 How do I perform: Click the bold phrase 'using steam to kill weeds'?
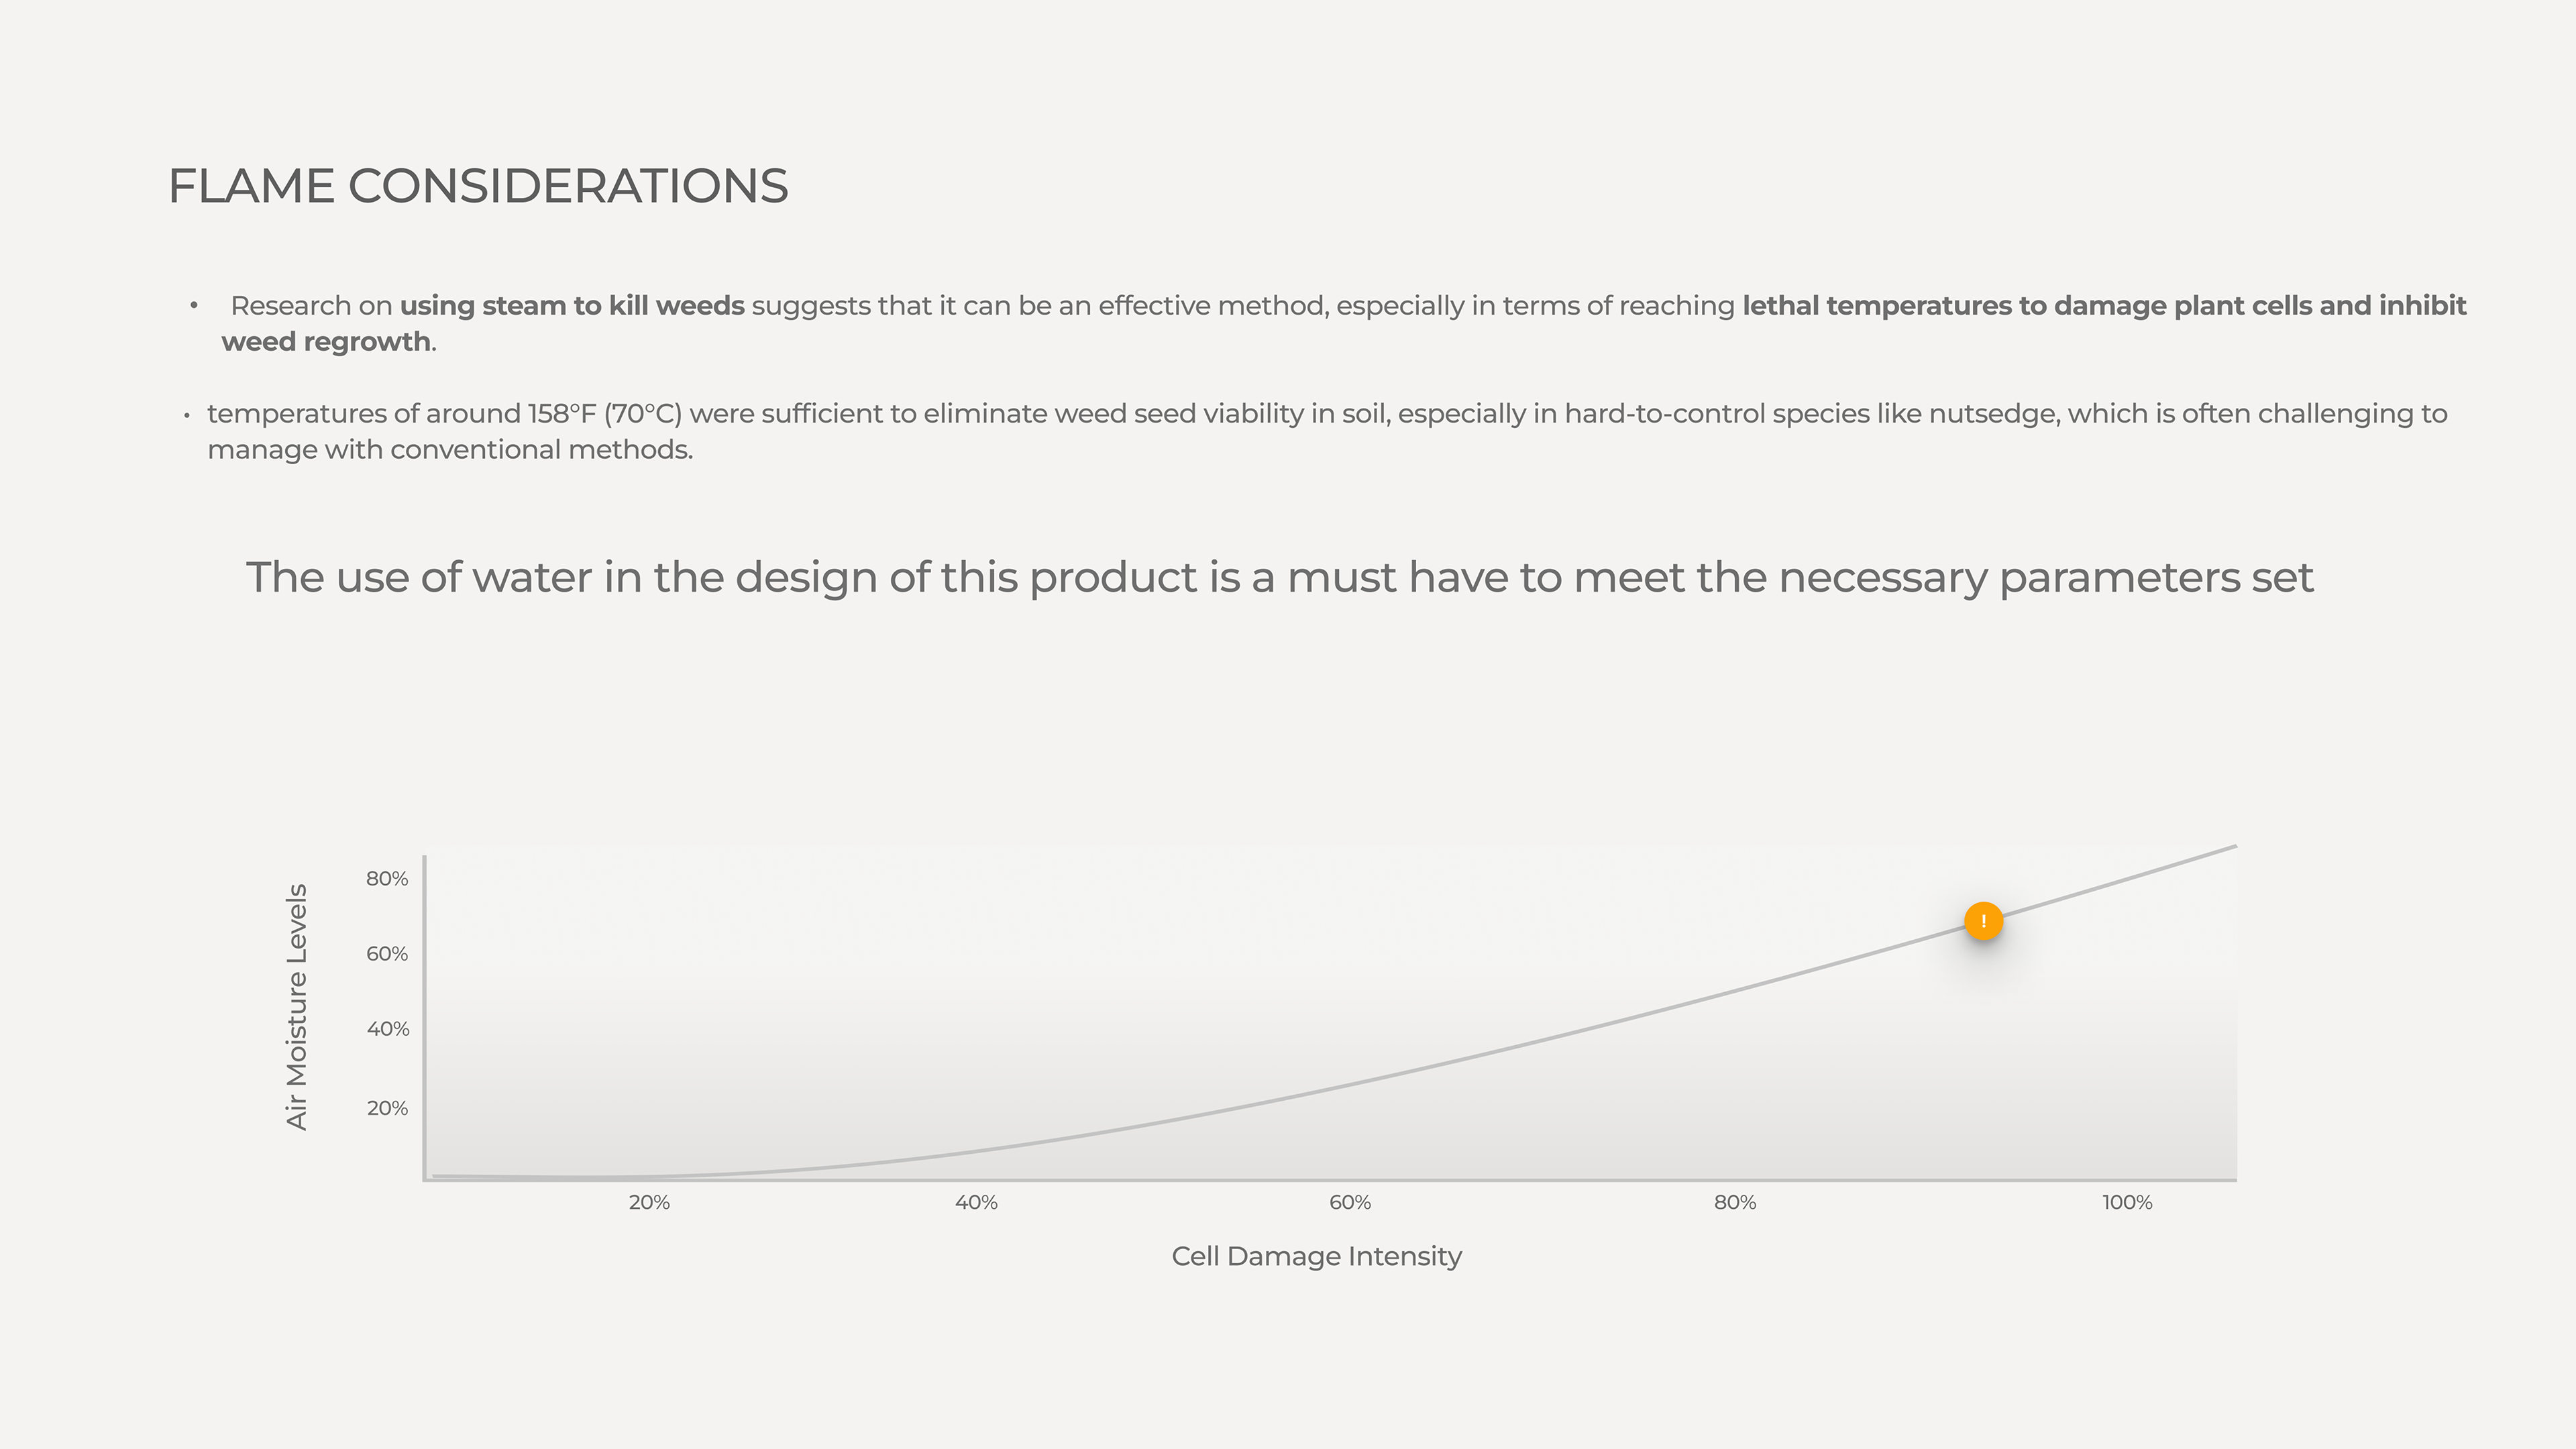(572, 306)
